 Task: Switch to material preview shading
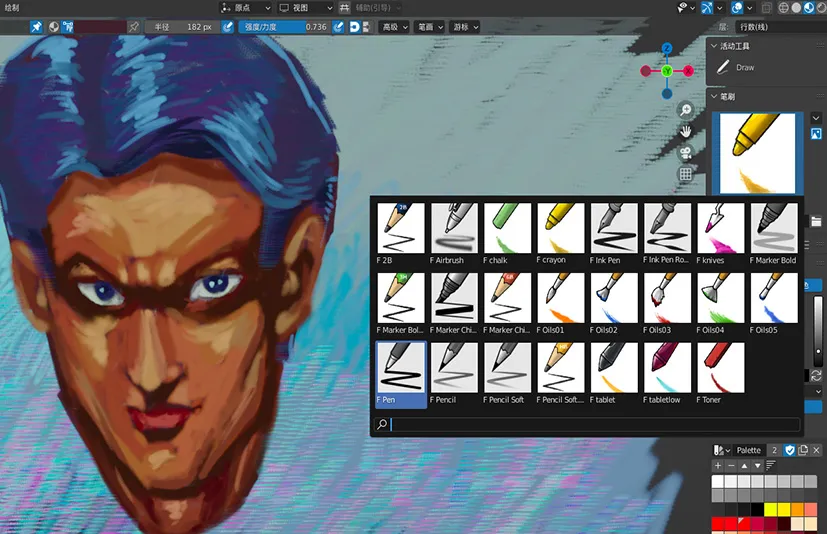[x=809, y=7]
